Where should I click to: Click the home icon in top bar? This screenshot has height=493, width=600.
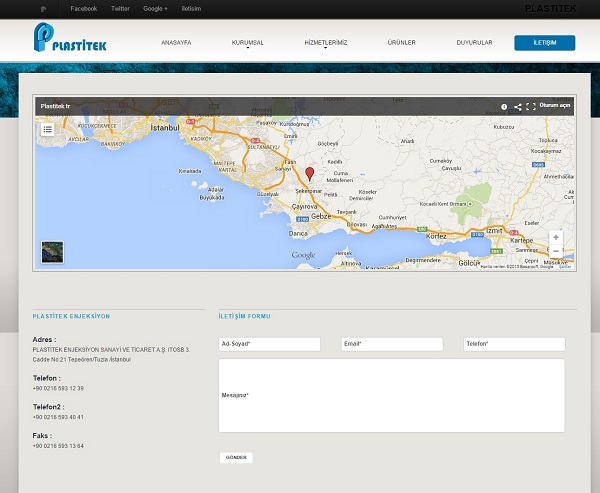44,9
